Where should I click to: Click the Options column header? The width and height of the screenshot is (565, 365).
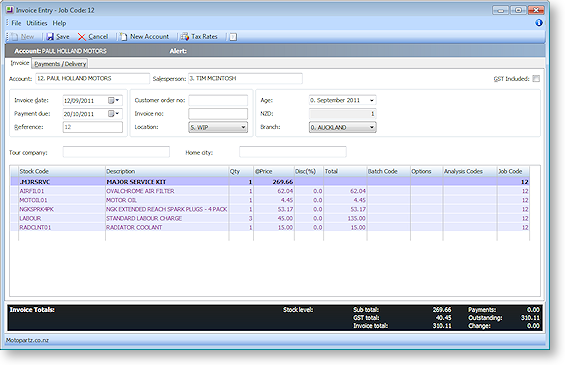[427, 172]
